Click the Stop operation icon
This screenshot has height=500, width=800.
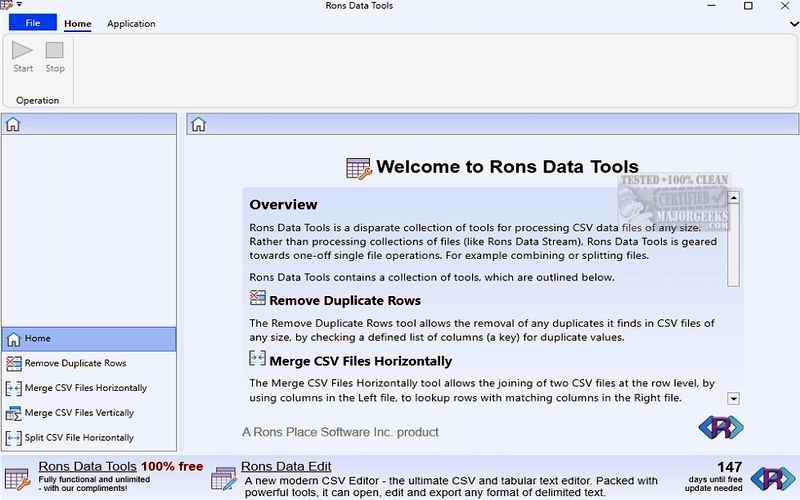pos(55,50)
